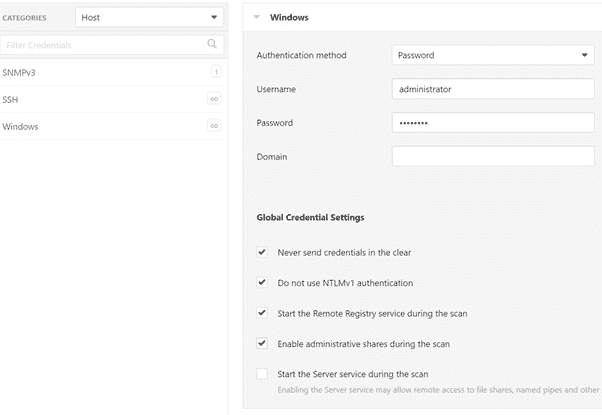Select the SSH credential type

pos(114,99)
